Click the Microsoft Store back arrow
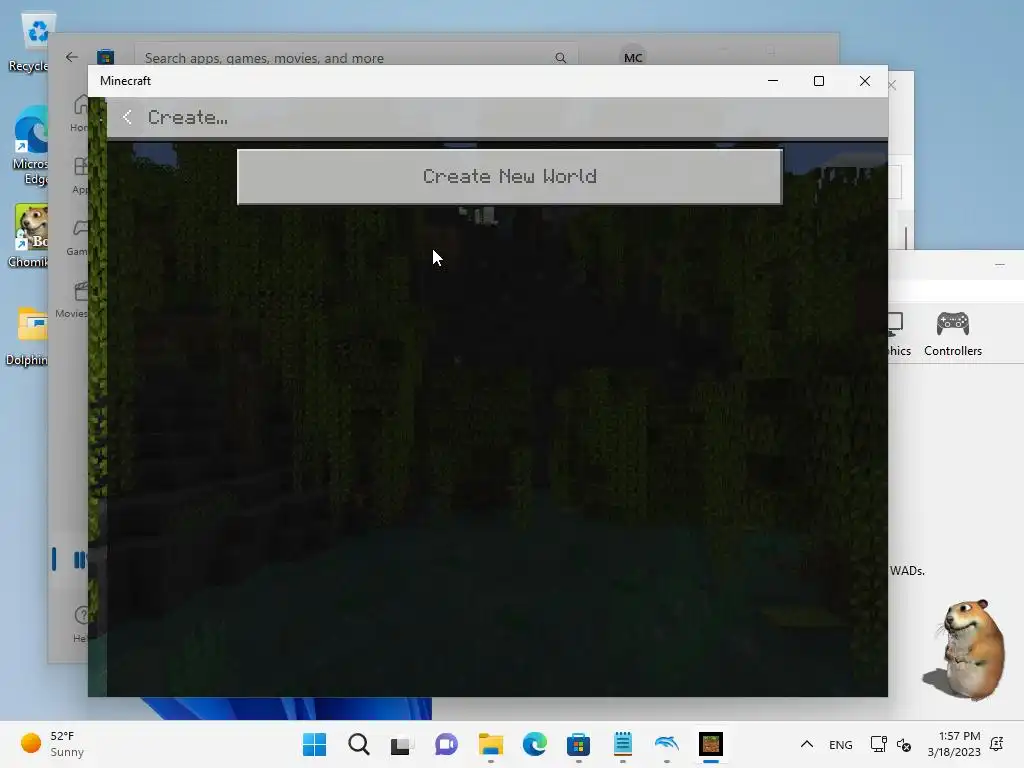1024x768 pixels. (x=72, y=57)
